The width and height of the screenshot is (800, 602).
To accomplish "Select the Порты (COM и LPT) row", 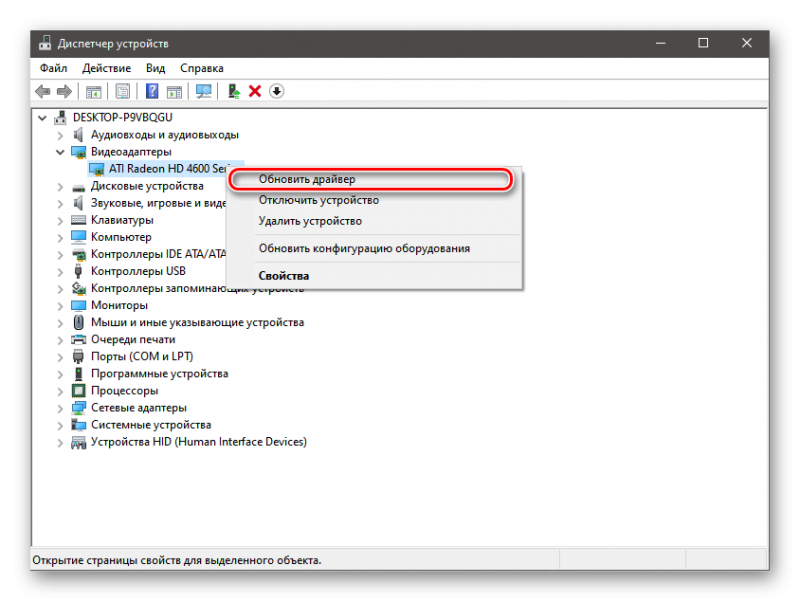I will pos(142,357).
